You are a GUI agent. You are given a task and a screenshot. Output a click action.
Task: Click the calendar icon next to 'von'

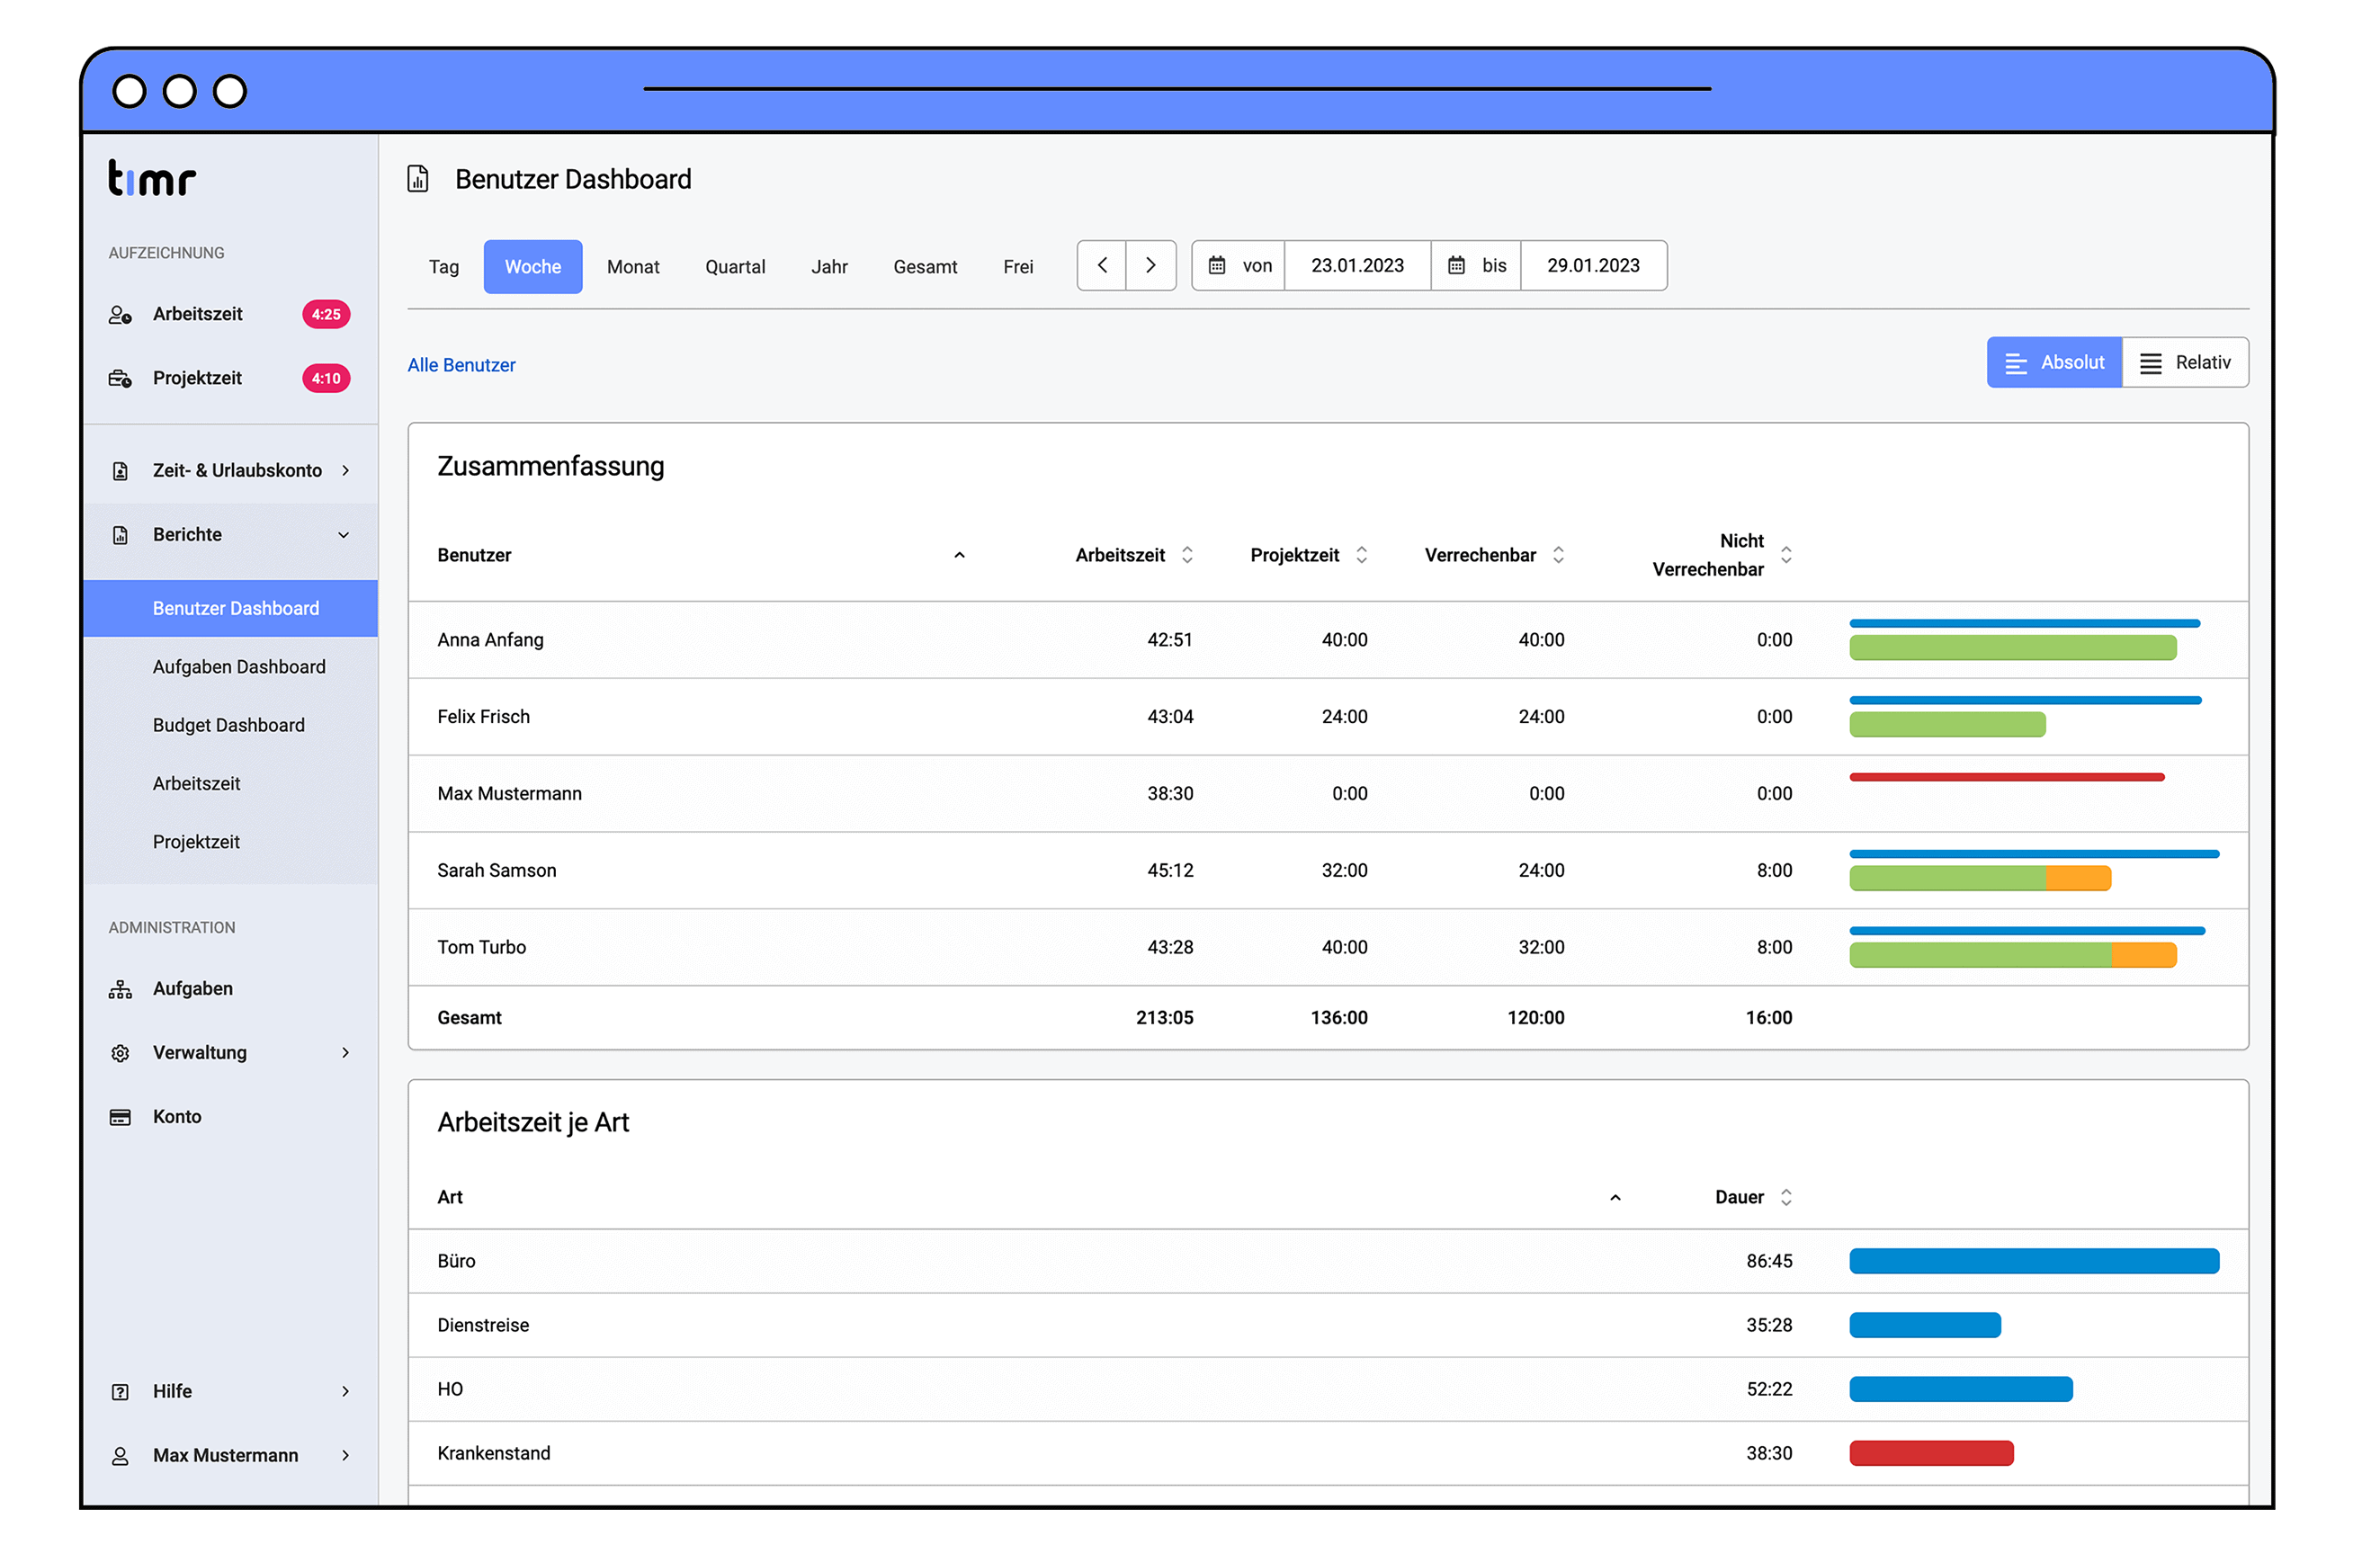pyautogui.click(x=1218, y=266)
